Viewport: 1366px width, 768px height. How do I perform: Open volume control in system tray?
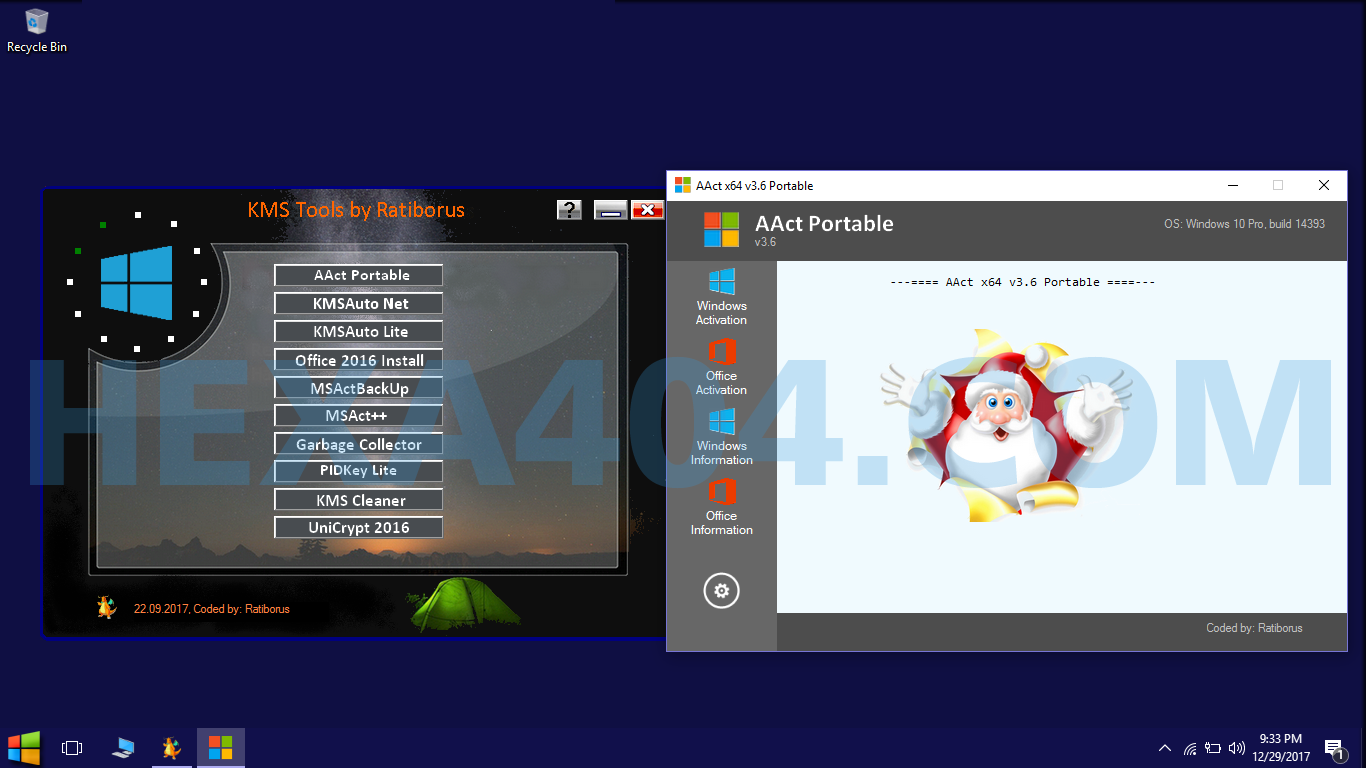coord(1237,748)
